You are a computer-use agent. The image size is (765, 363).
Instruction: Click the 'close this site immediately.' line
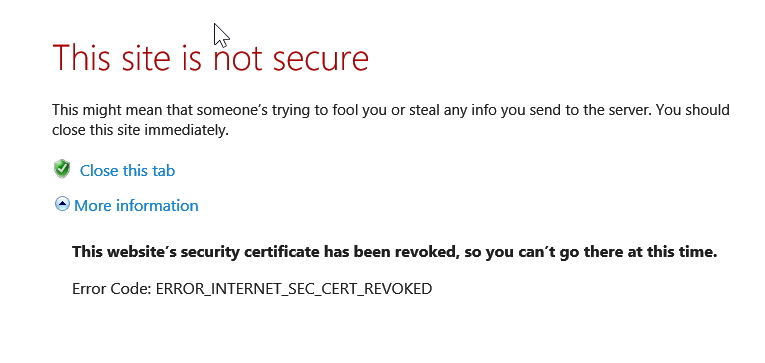[x=141, y=130]
